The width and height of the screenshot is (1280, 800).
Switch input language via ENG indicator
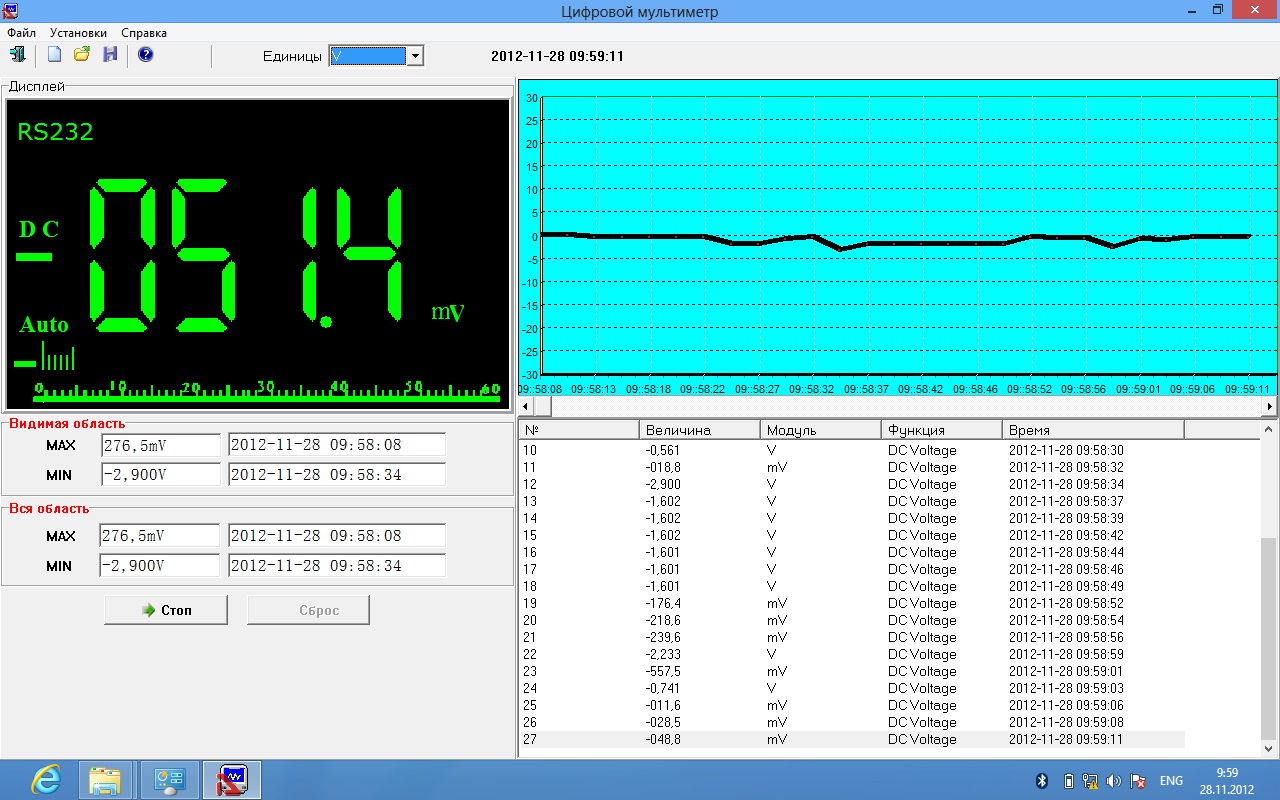pyautogui.click(x=1171, y=781)
